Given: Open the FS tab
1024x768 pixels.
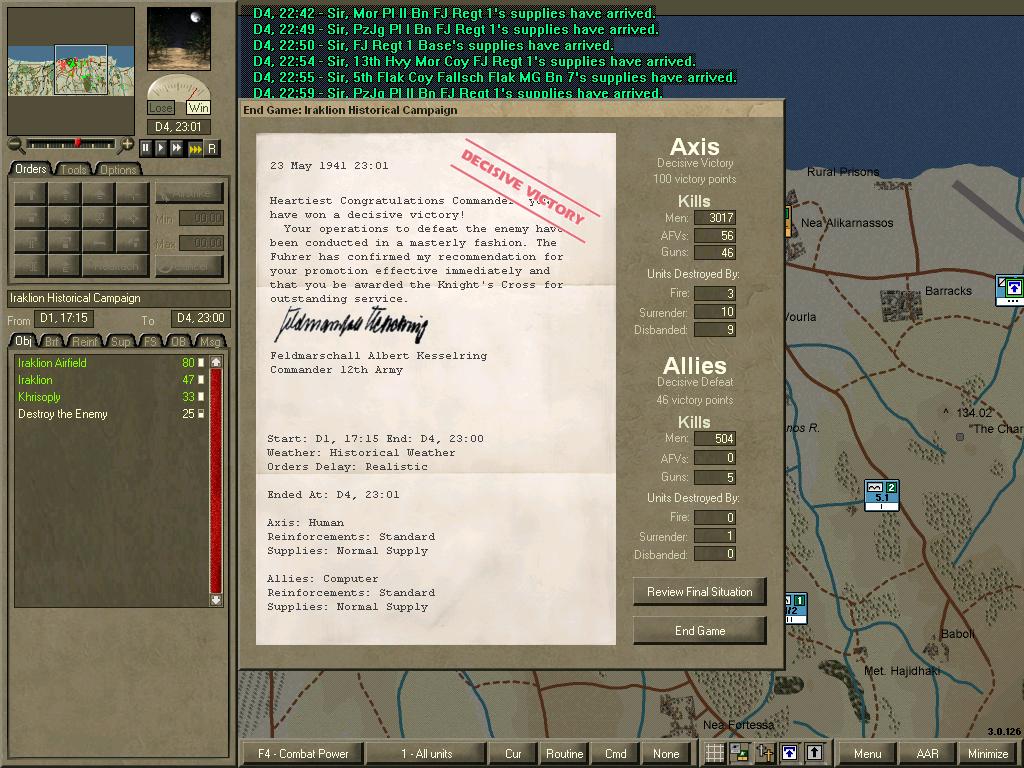Looking at the screenshot, I should [150, 341].
